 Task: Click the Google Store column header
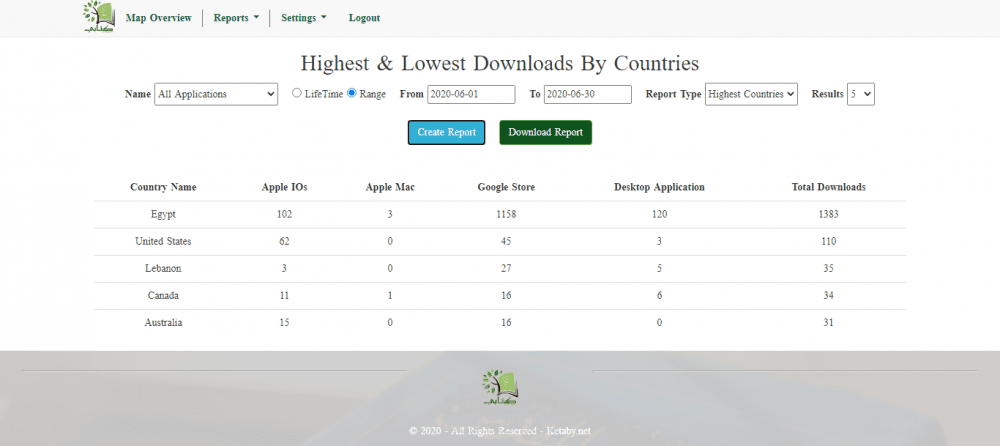506,187
